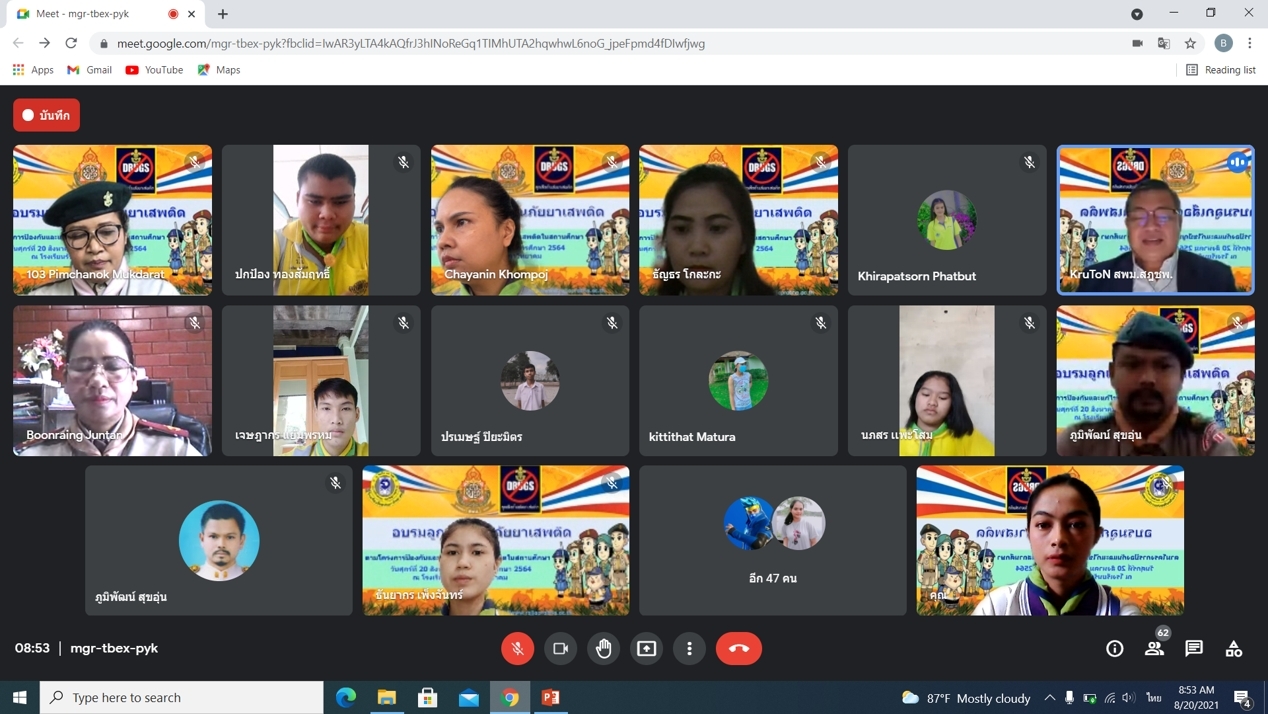Viewport: 1268px width, 714px height.
Task: Open chat with everyone panel
Action: tap(1194, 648)
